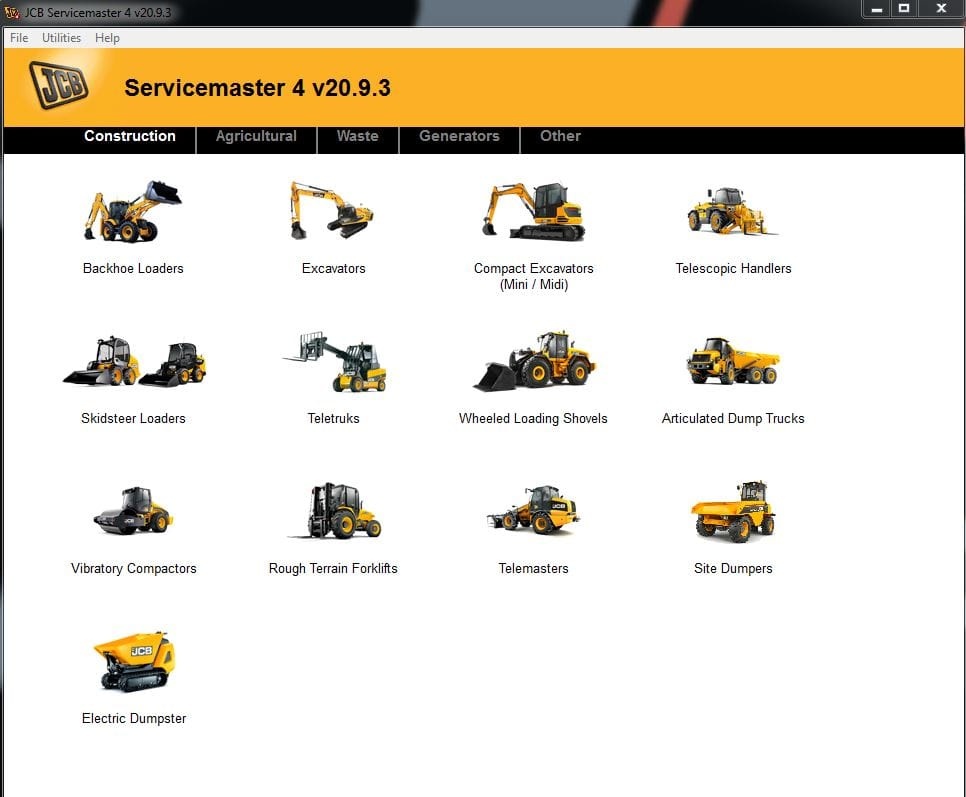Open Skidsteer Loaders machine image
This screenshot has height=797, width=966.
click(134, 361)
